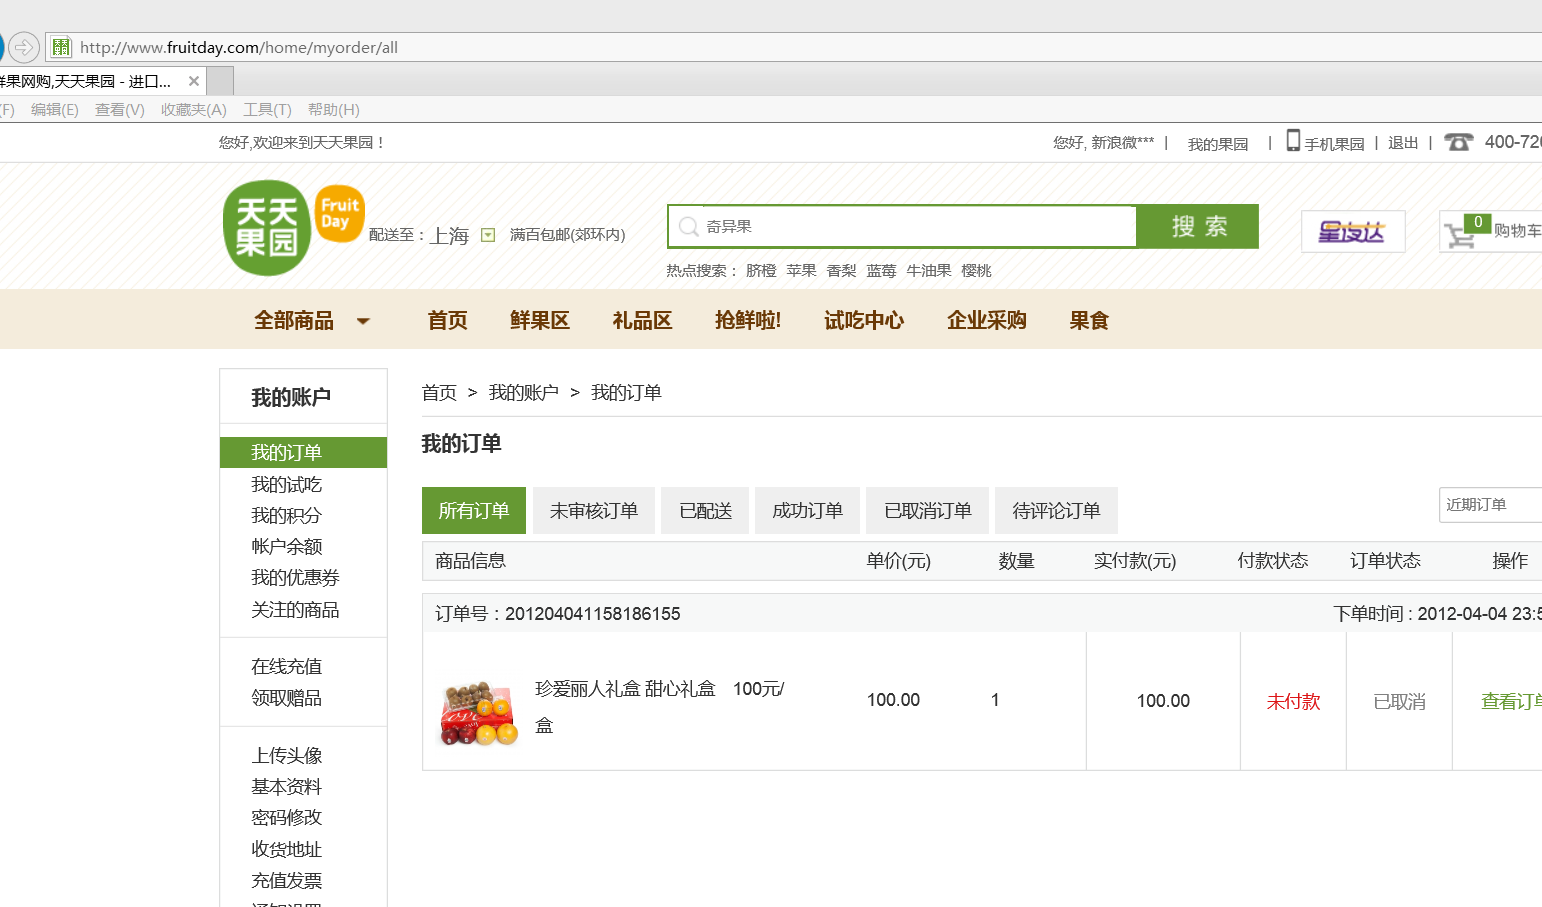Close the browser tab with X
Image resolution: width=1542 pixels, height=907 pixels.
tap(194, 81)
